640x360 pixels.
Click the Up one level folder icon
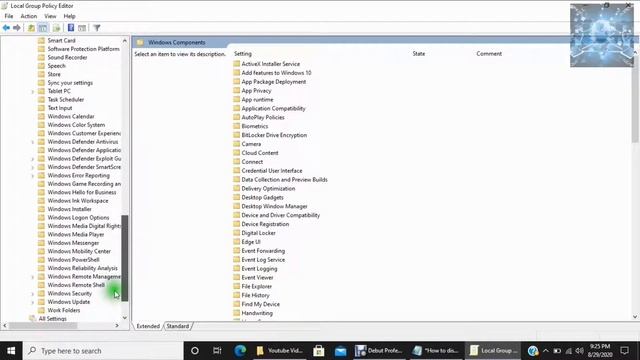coord(31,28)
